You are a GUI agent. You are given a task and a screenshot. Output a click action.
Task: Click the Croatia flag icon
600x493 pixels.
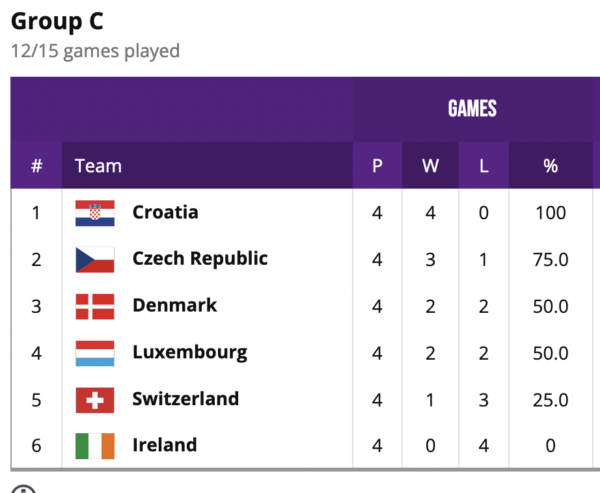pyautogui.click(x=95, y=213)
